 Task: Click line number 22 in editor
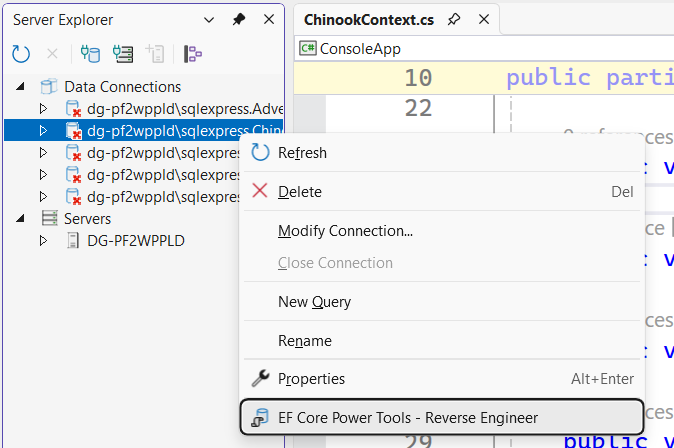418,108
